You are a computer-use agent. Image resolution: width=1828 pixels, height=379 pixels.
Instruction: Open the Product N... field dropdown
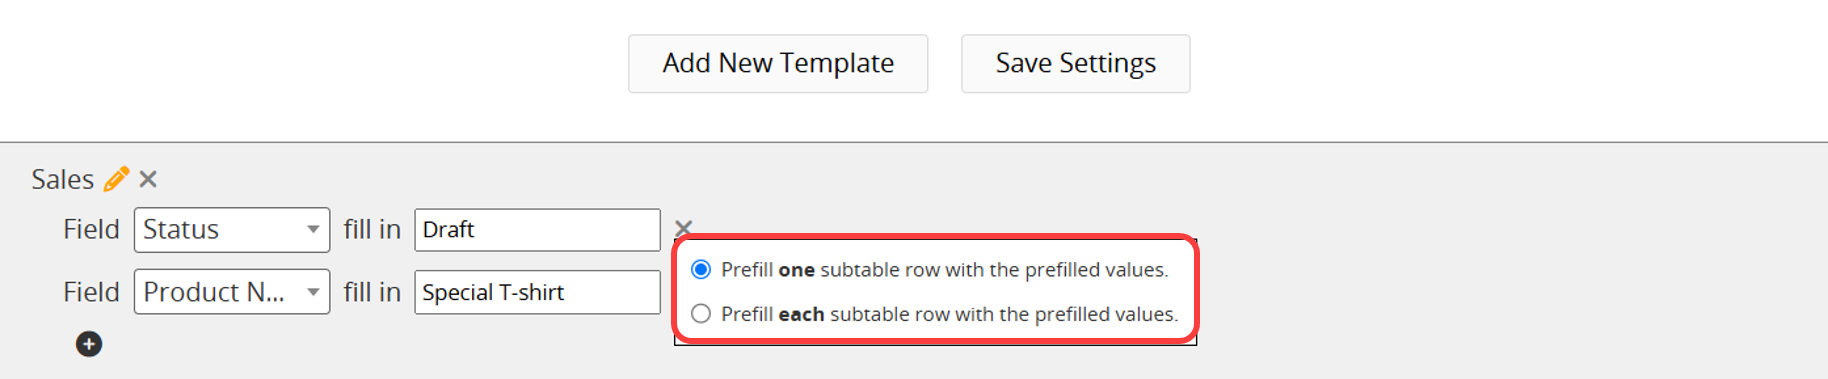(x=232, y=292)
